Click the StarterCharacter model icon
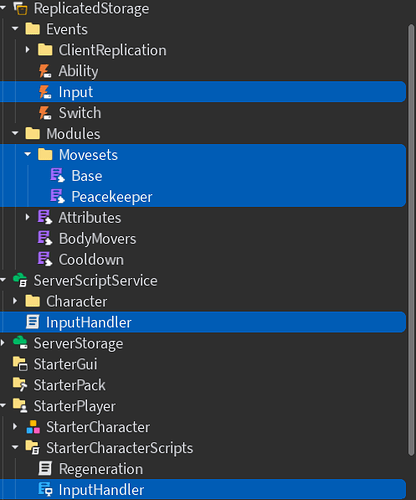Viewport: 416px width, 500px height. tap(33, 427)
